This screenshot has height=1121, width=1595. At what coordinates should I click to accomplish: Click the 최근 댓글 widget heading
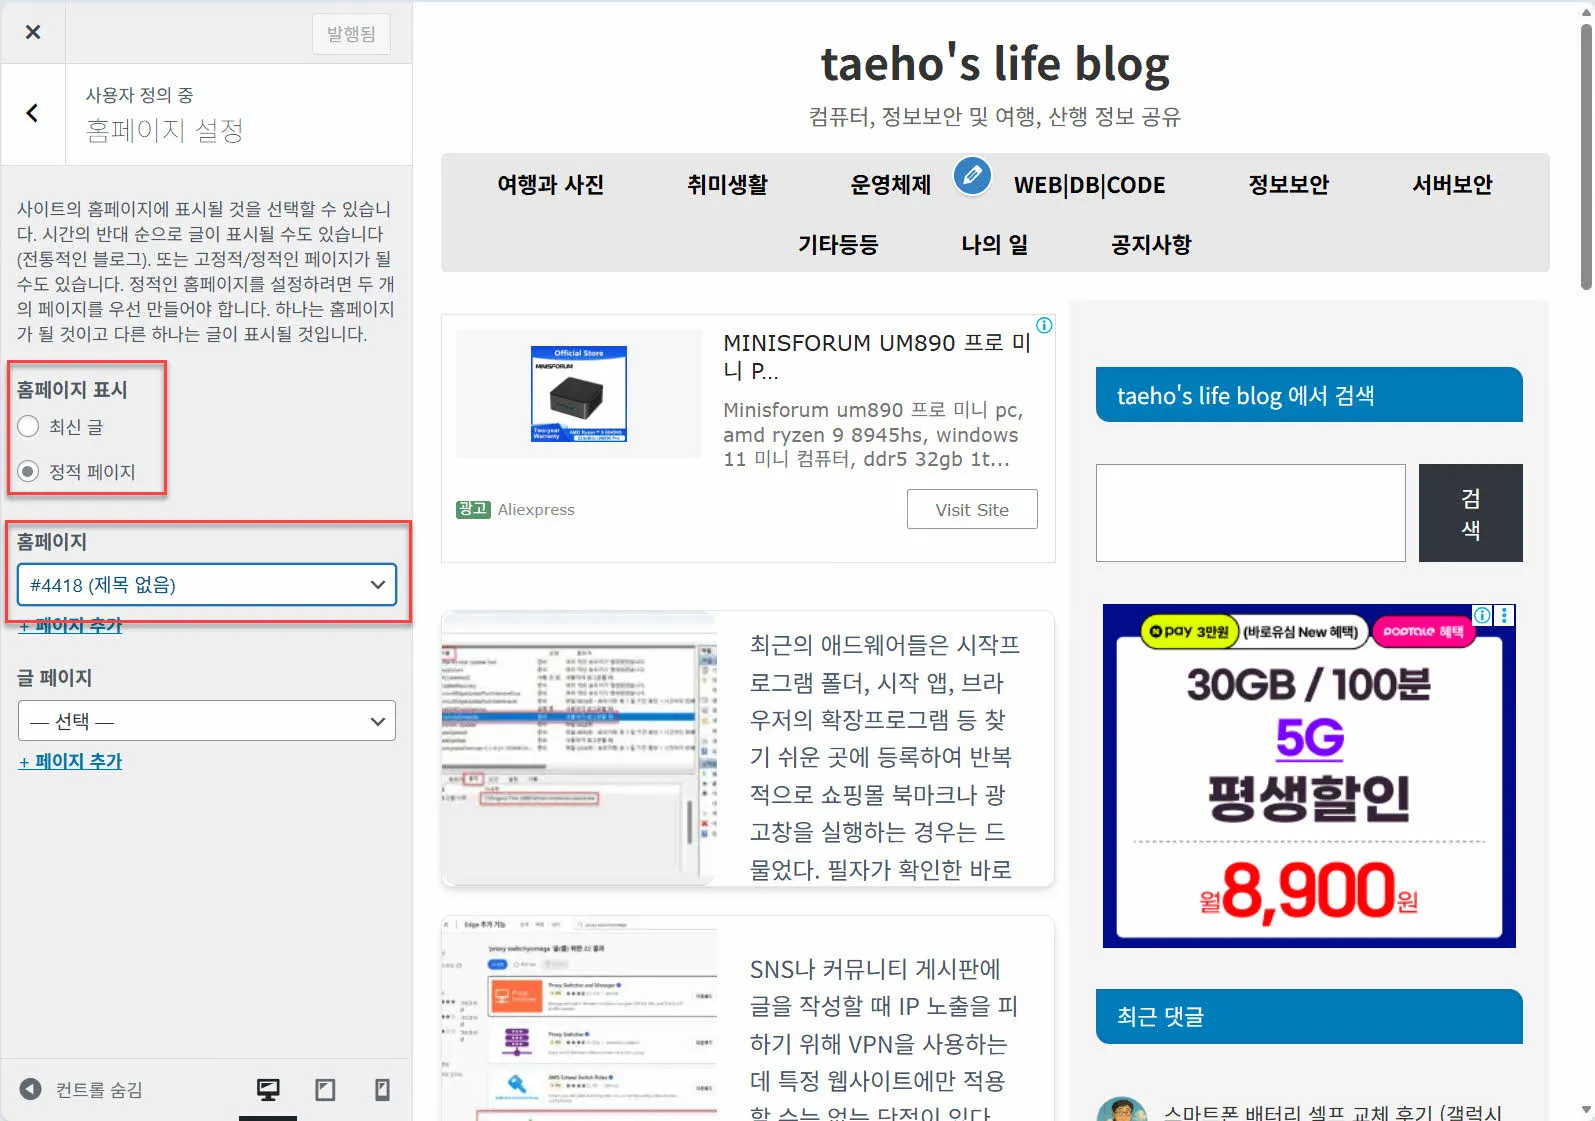tap(1309, 1017)
